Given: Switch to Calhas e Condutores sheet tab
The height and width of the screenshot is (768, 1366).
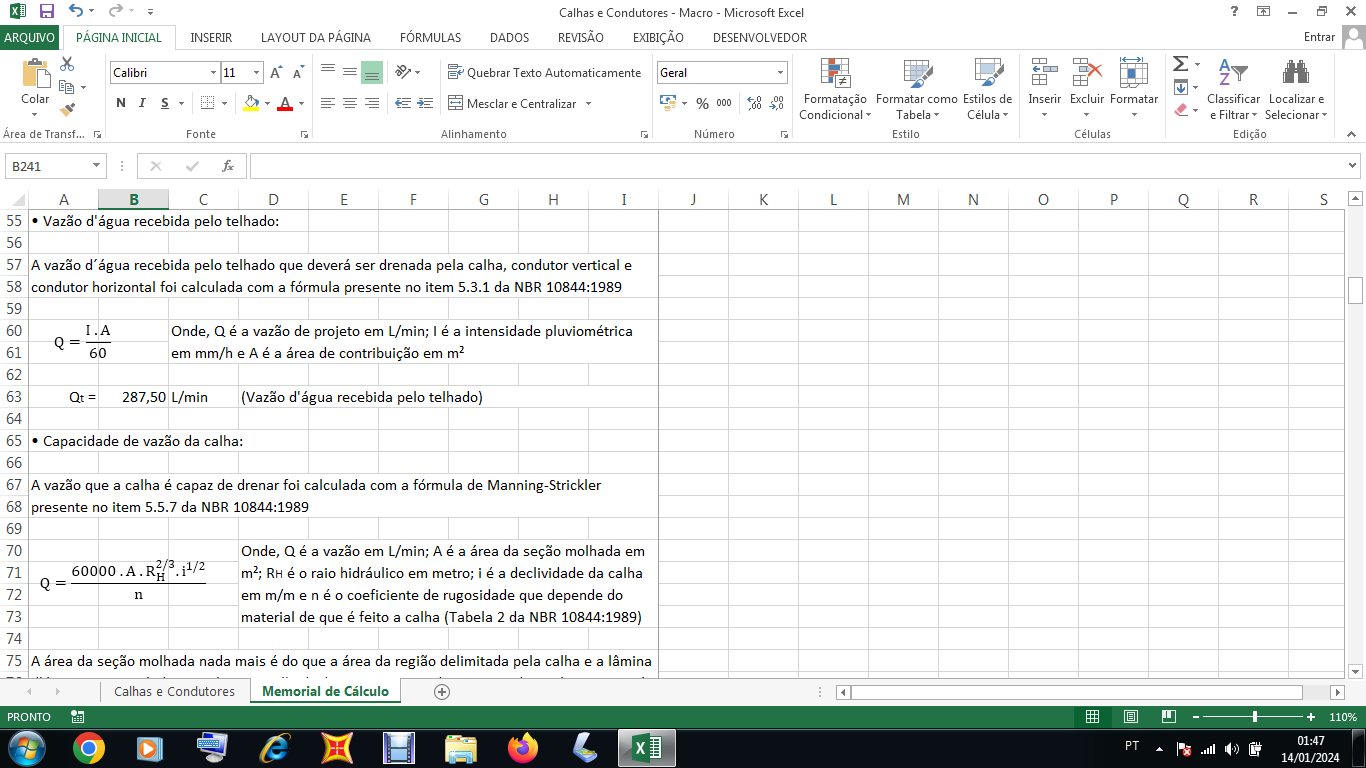Looking at the screenshot, I should point(174,691).
